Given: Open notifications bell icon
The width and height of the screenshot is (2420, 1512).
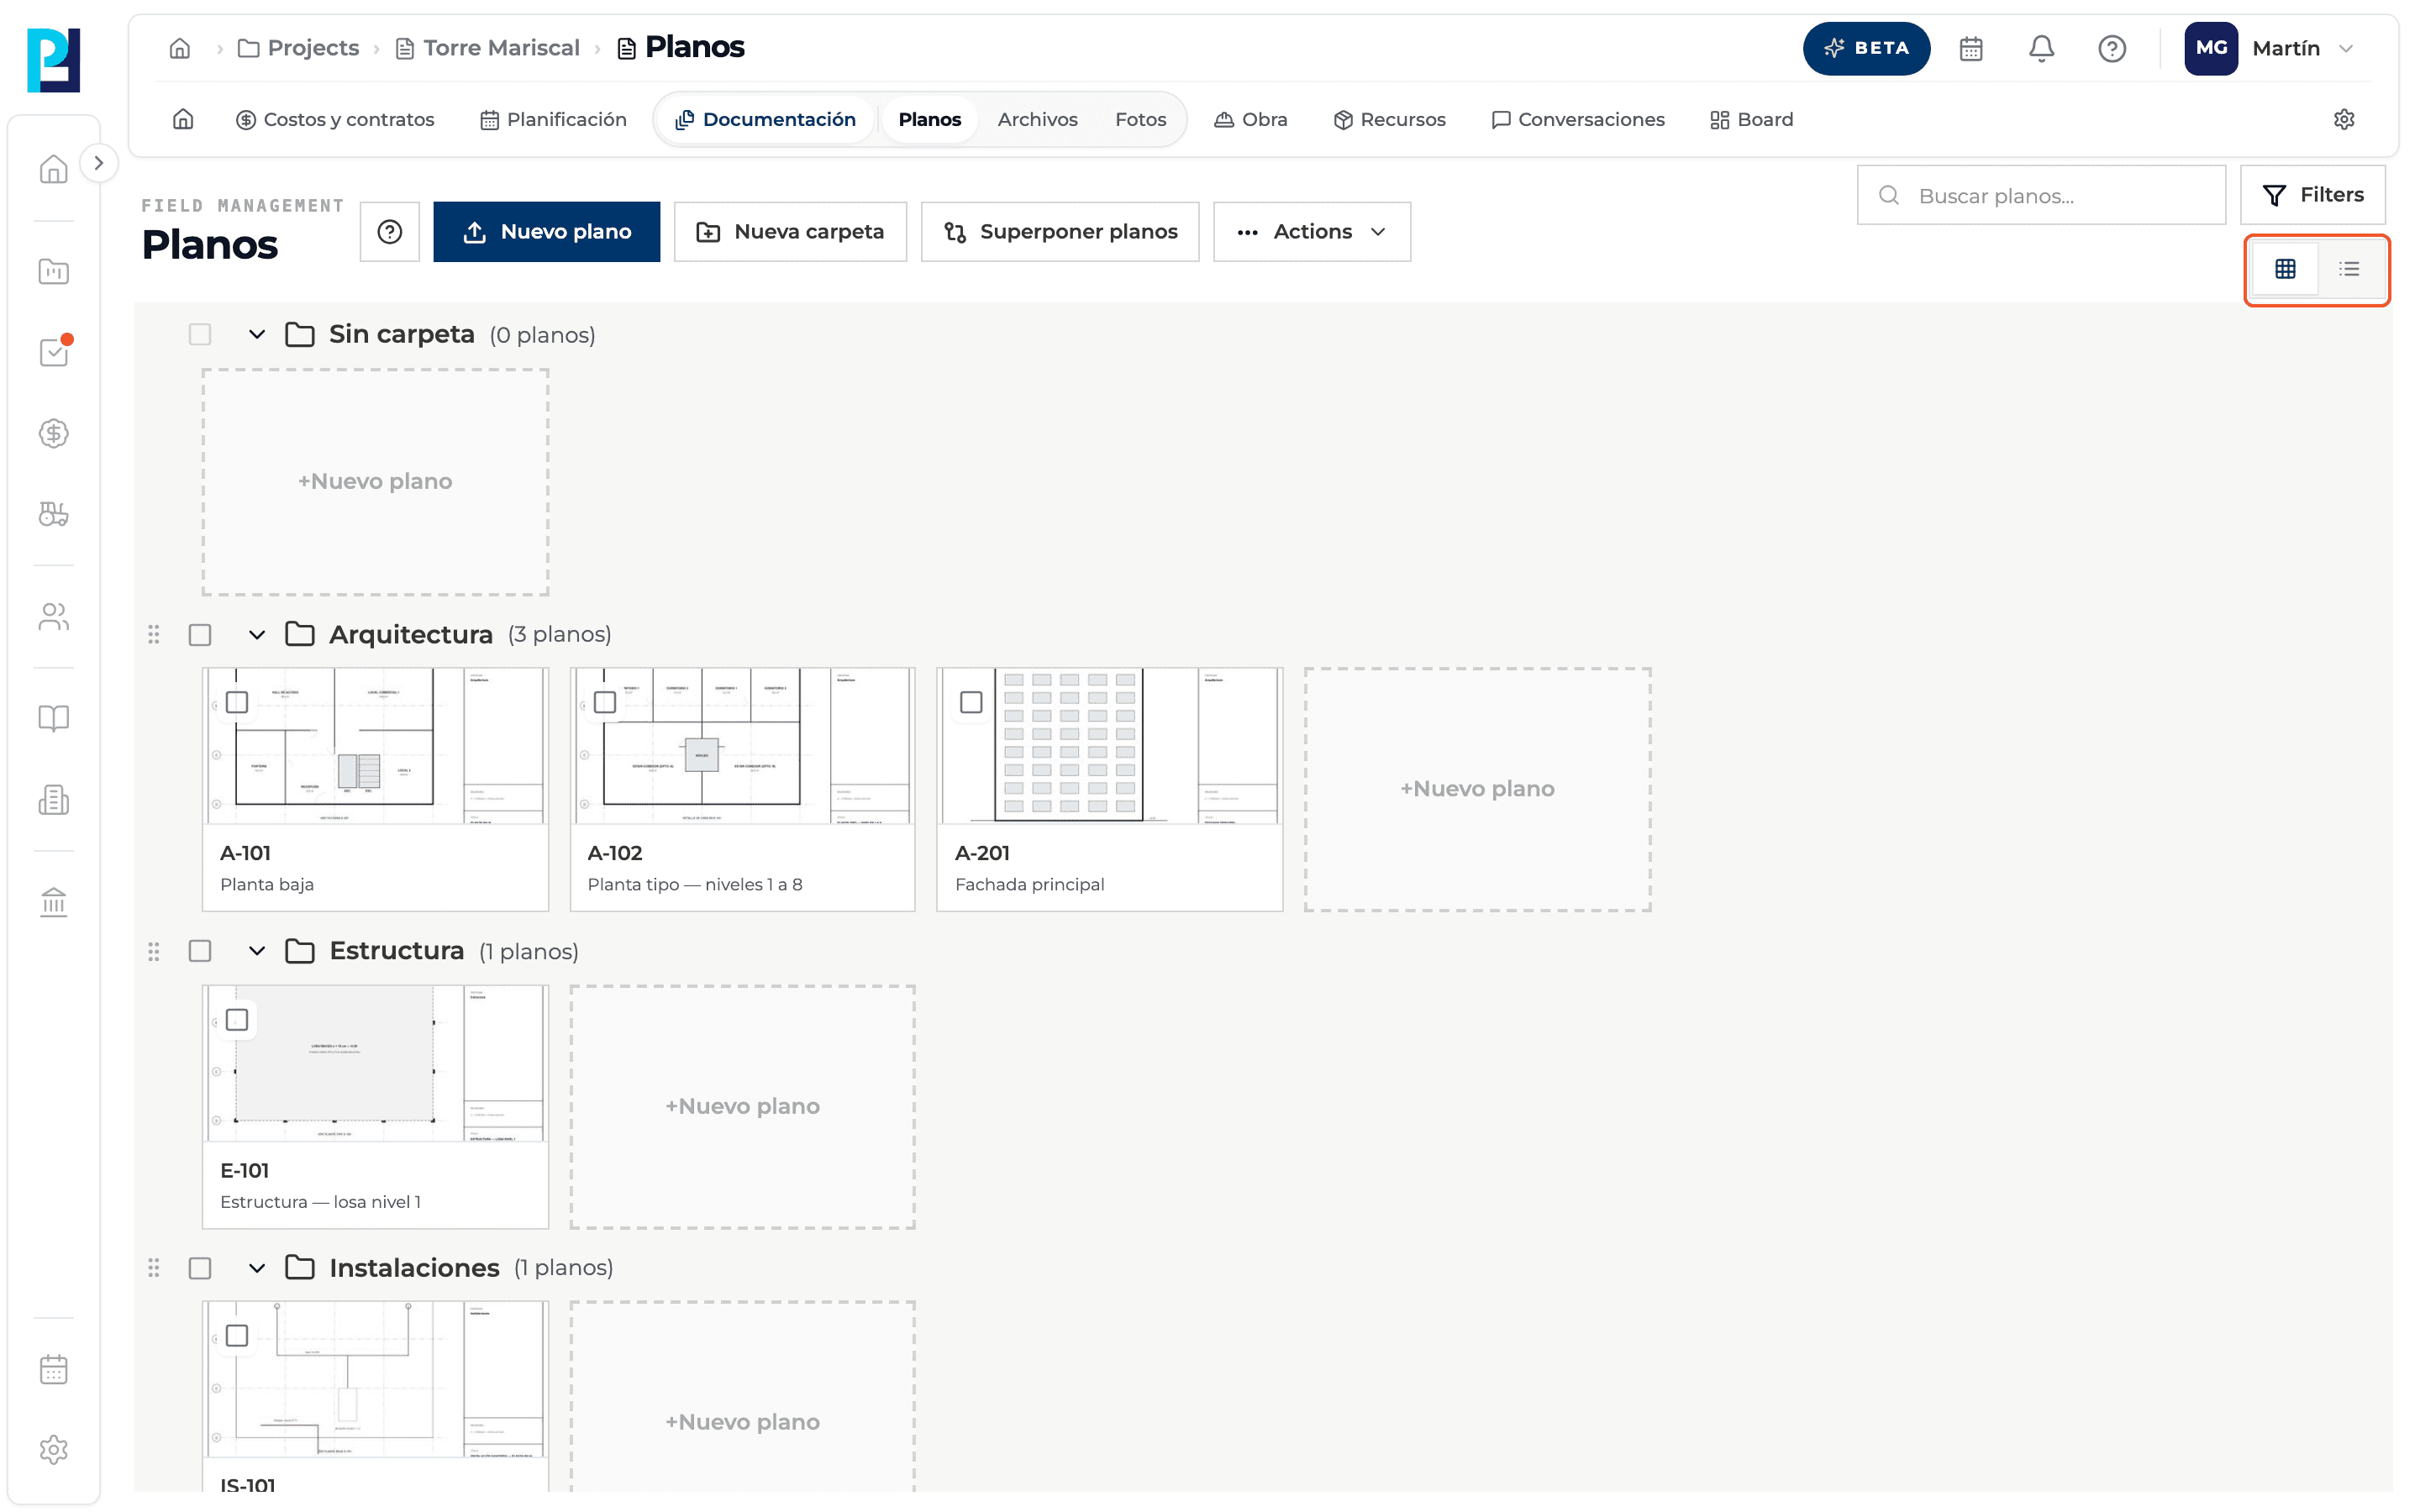Looking at the screenshot, I should coord(2041,48).
